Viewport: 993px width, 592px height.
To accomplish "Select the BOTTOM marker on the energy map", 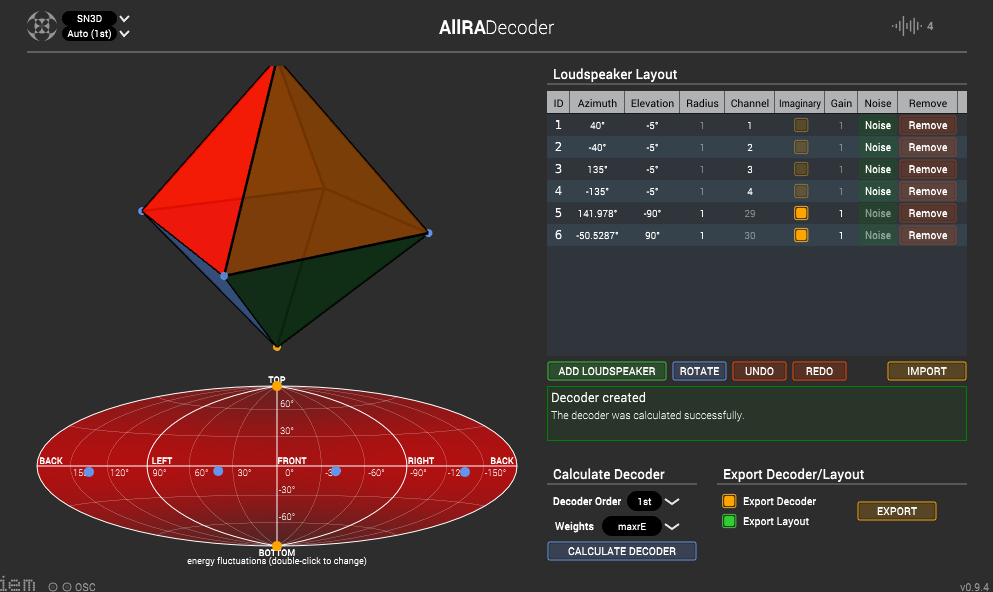I will (277, 546).
